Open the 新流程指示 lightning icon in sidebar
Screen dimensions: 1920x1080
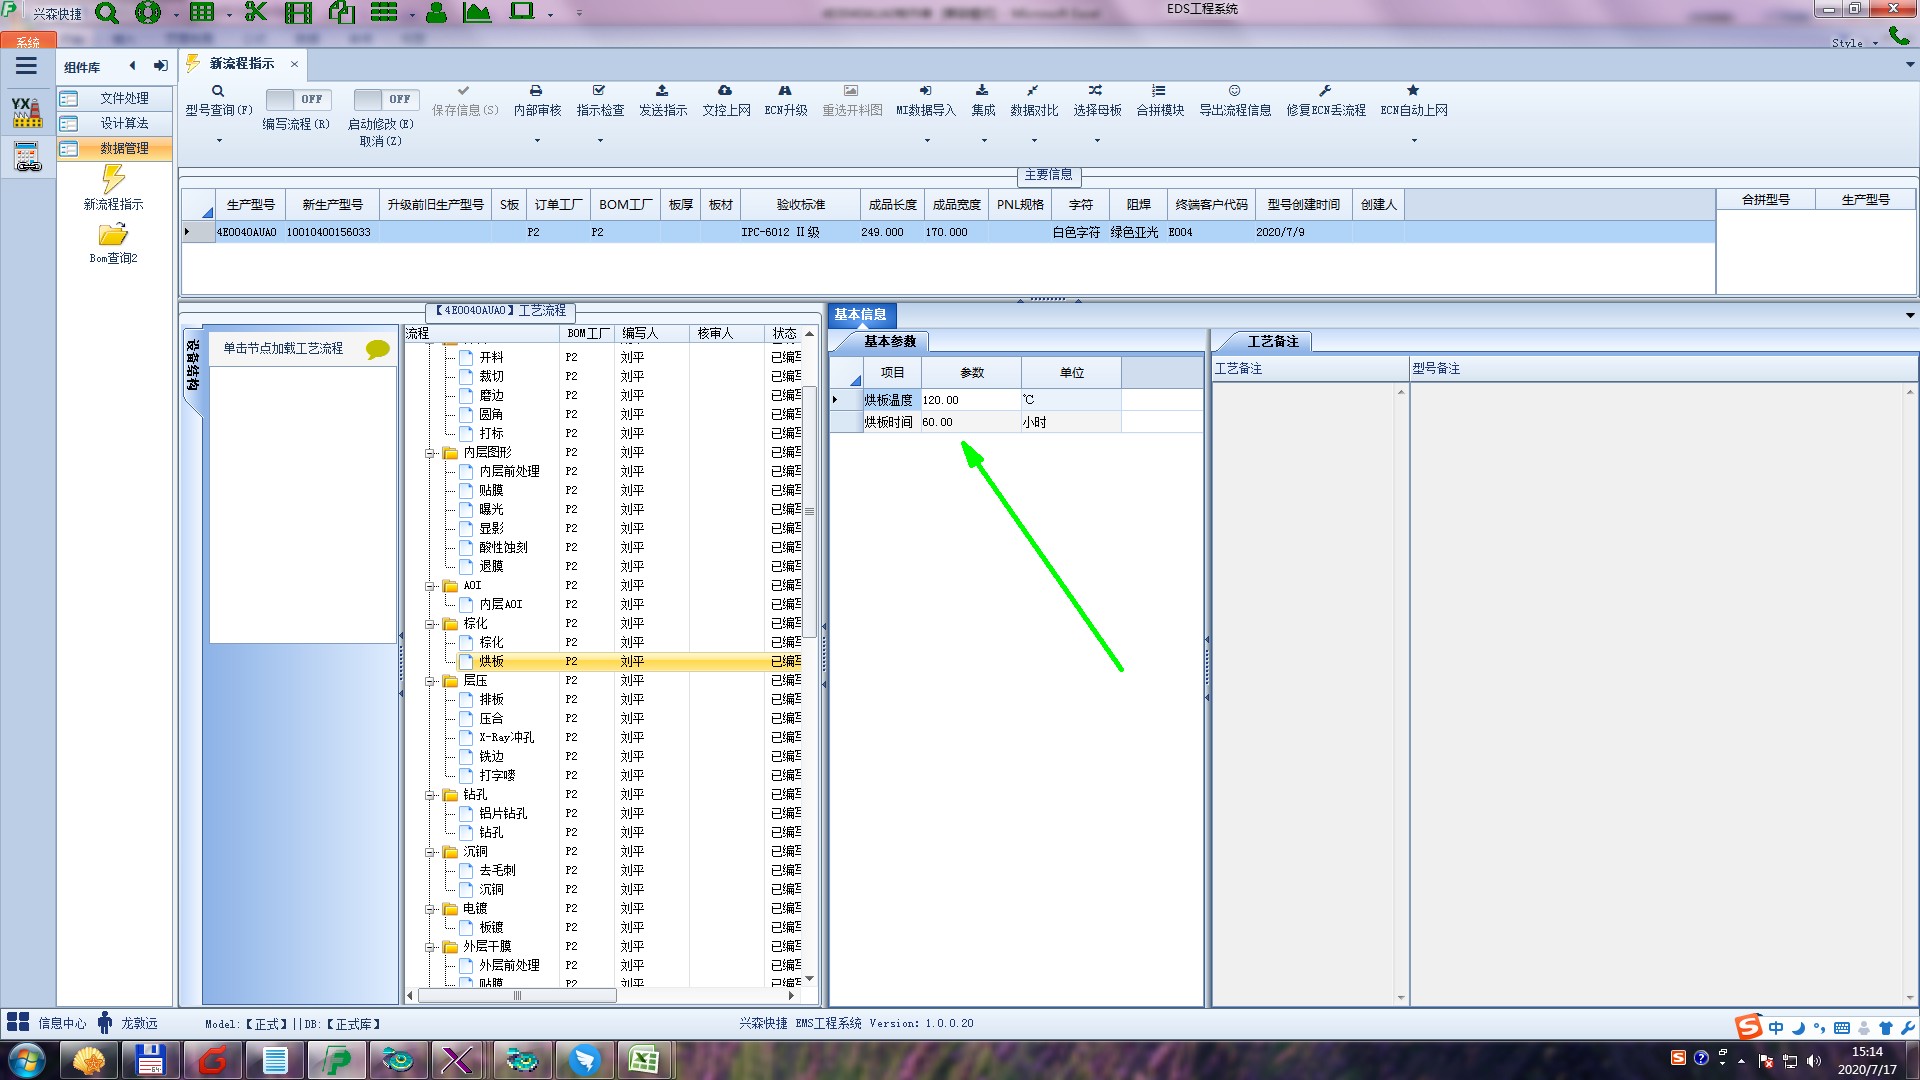113,180
